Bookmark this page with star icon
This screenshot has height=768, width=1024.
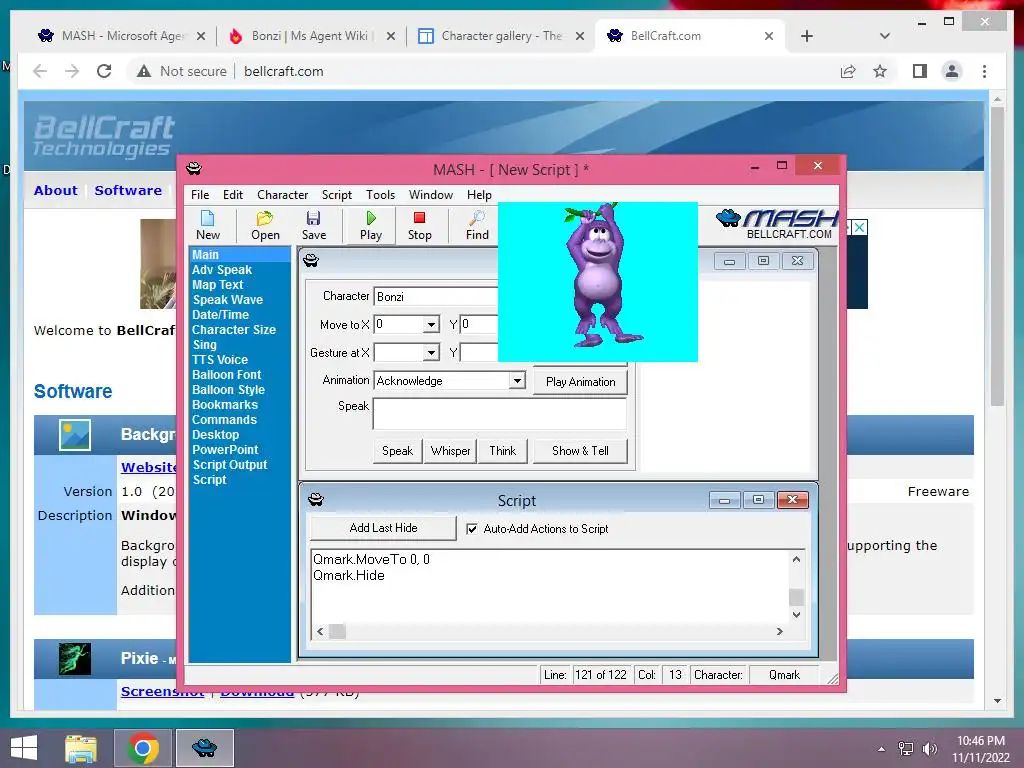click(x=880, y=71)
